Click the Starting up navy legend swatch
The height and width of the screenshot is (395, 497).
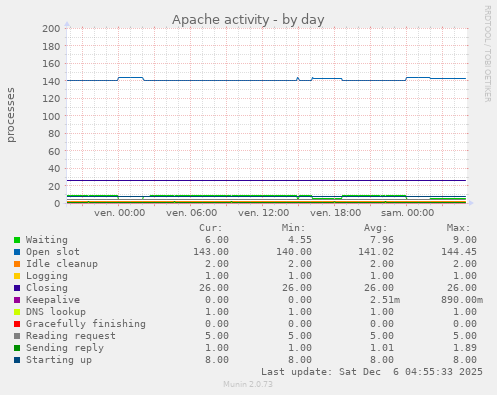pyautogui.click(x=17, y=360)
